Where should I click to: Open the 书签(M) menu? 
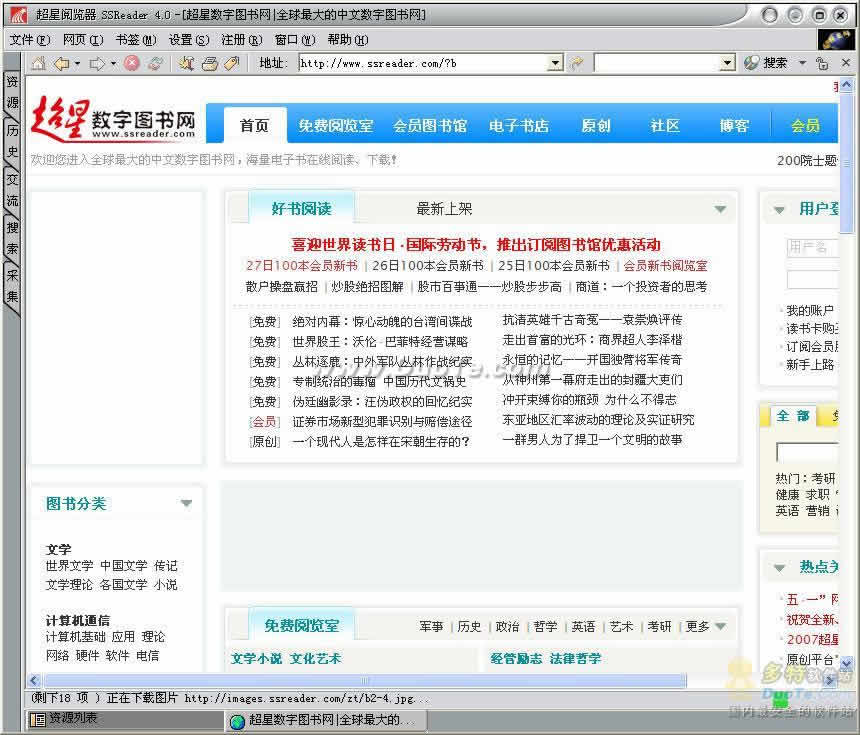tap(135, 40)
